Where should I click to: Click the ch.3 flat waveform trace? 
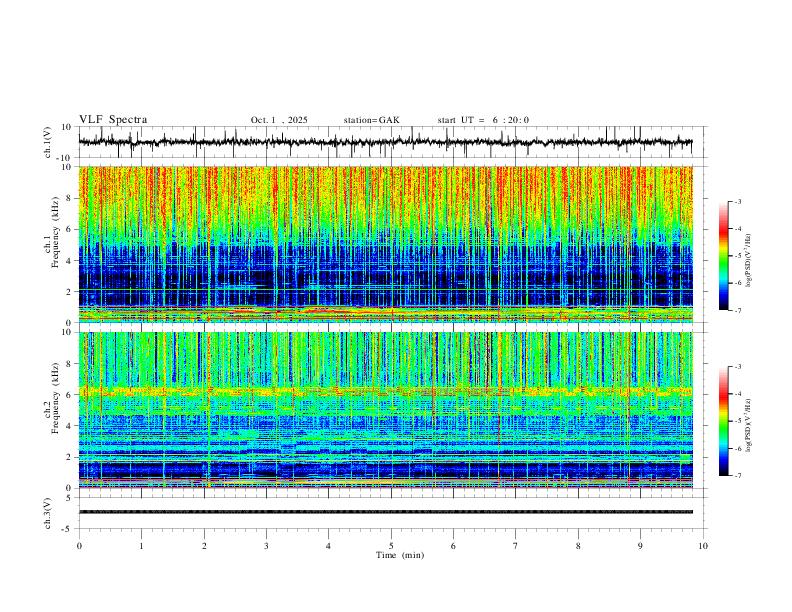(385, 512)
